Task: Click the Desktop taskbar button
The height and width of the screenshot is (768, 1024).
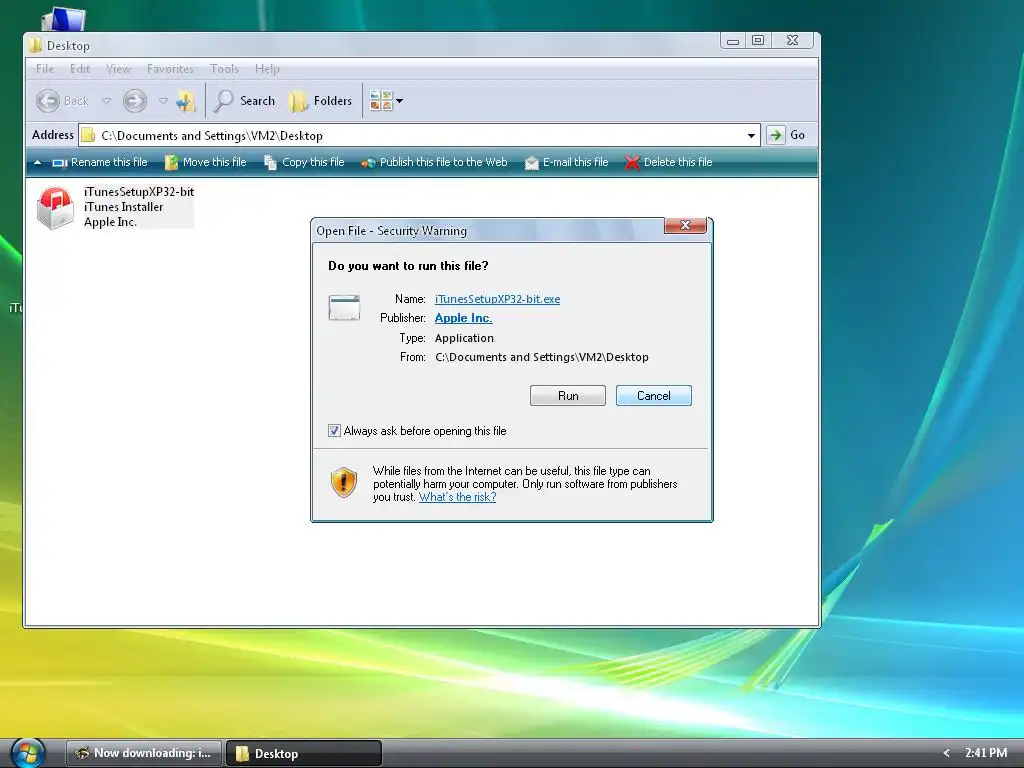Action: tap(304, 754)
